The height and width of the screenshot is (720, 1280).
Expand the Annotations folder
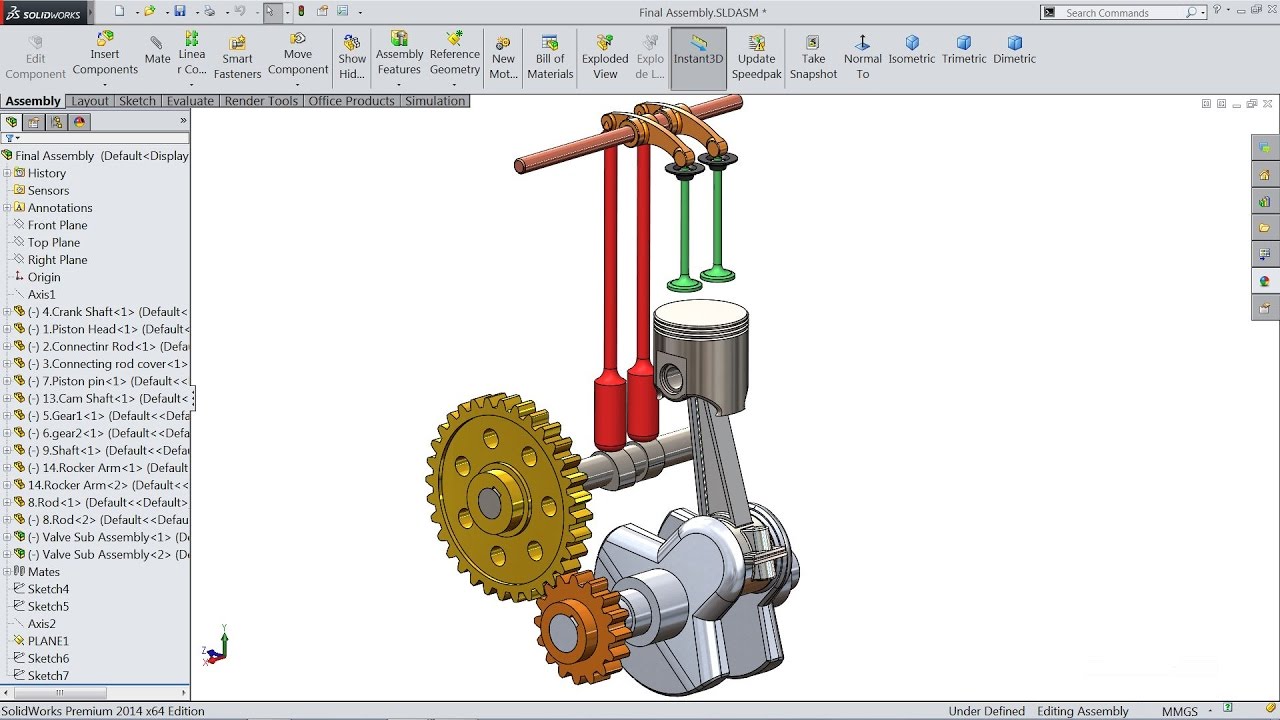tap(7, 208)
